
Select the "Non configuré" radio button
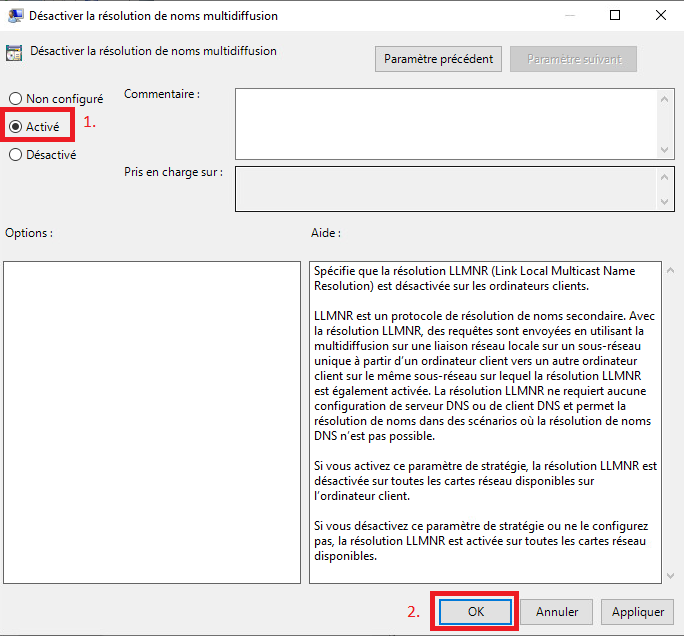16,99
